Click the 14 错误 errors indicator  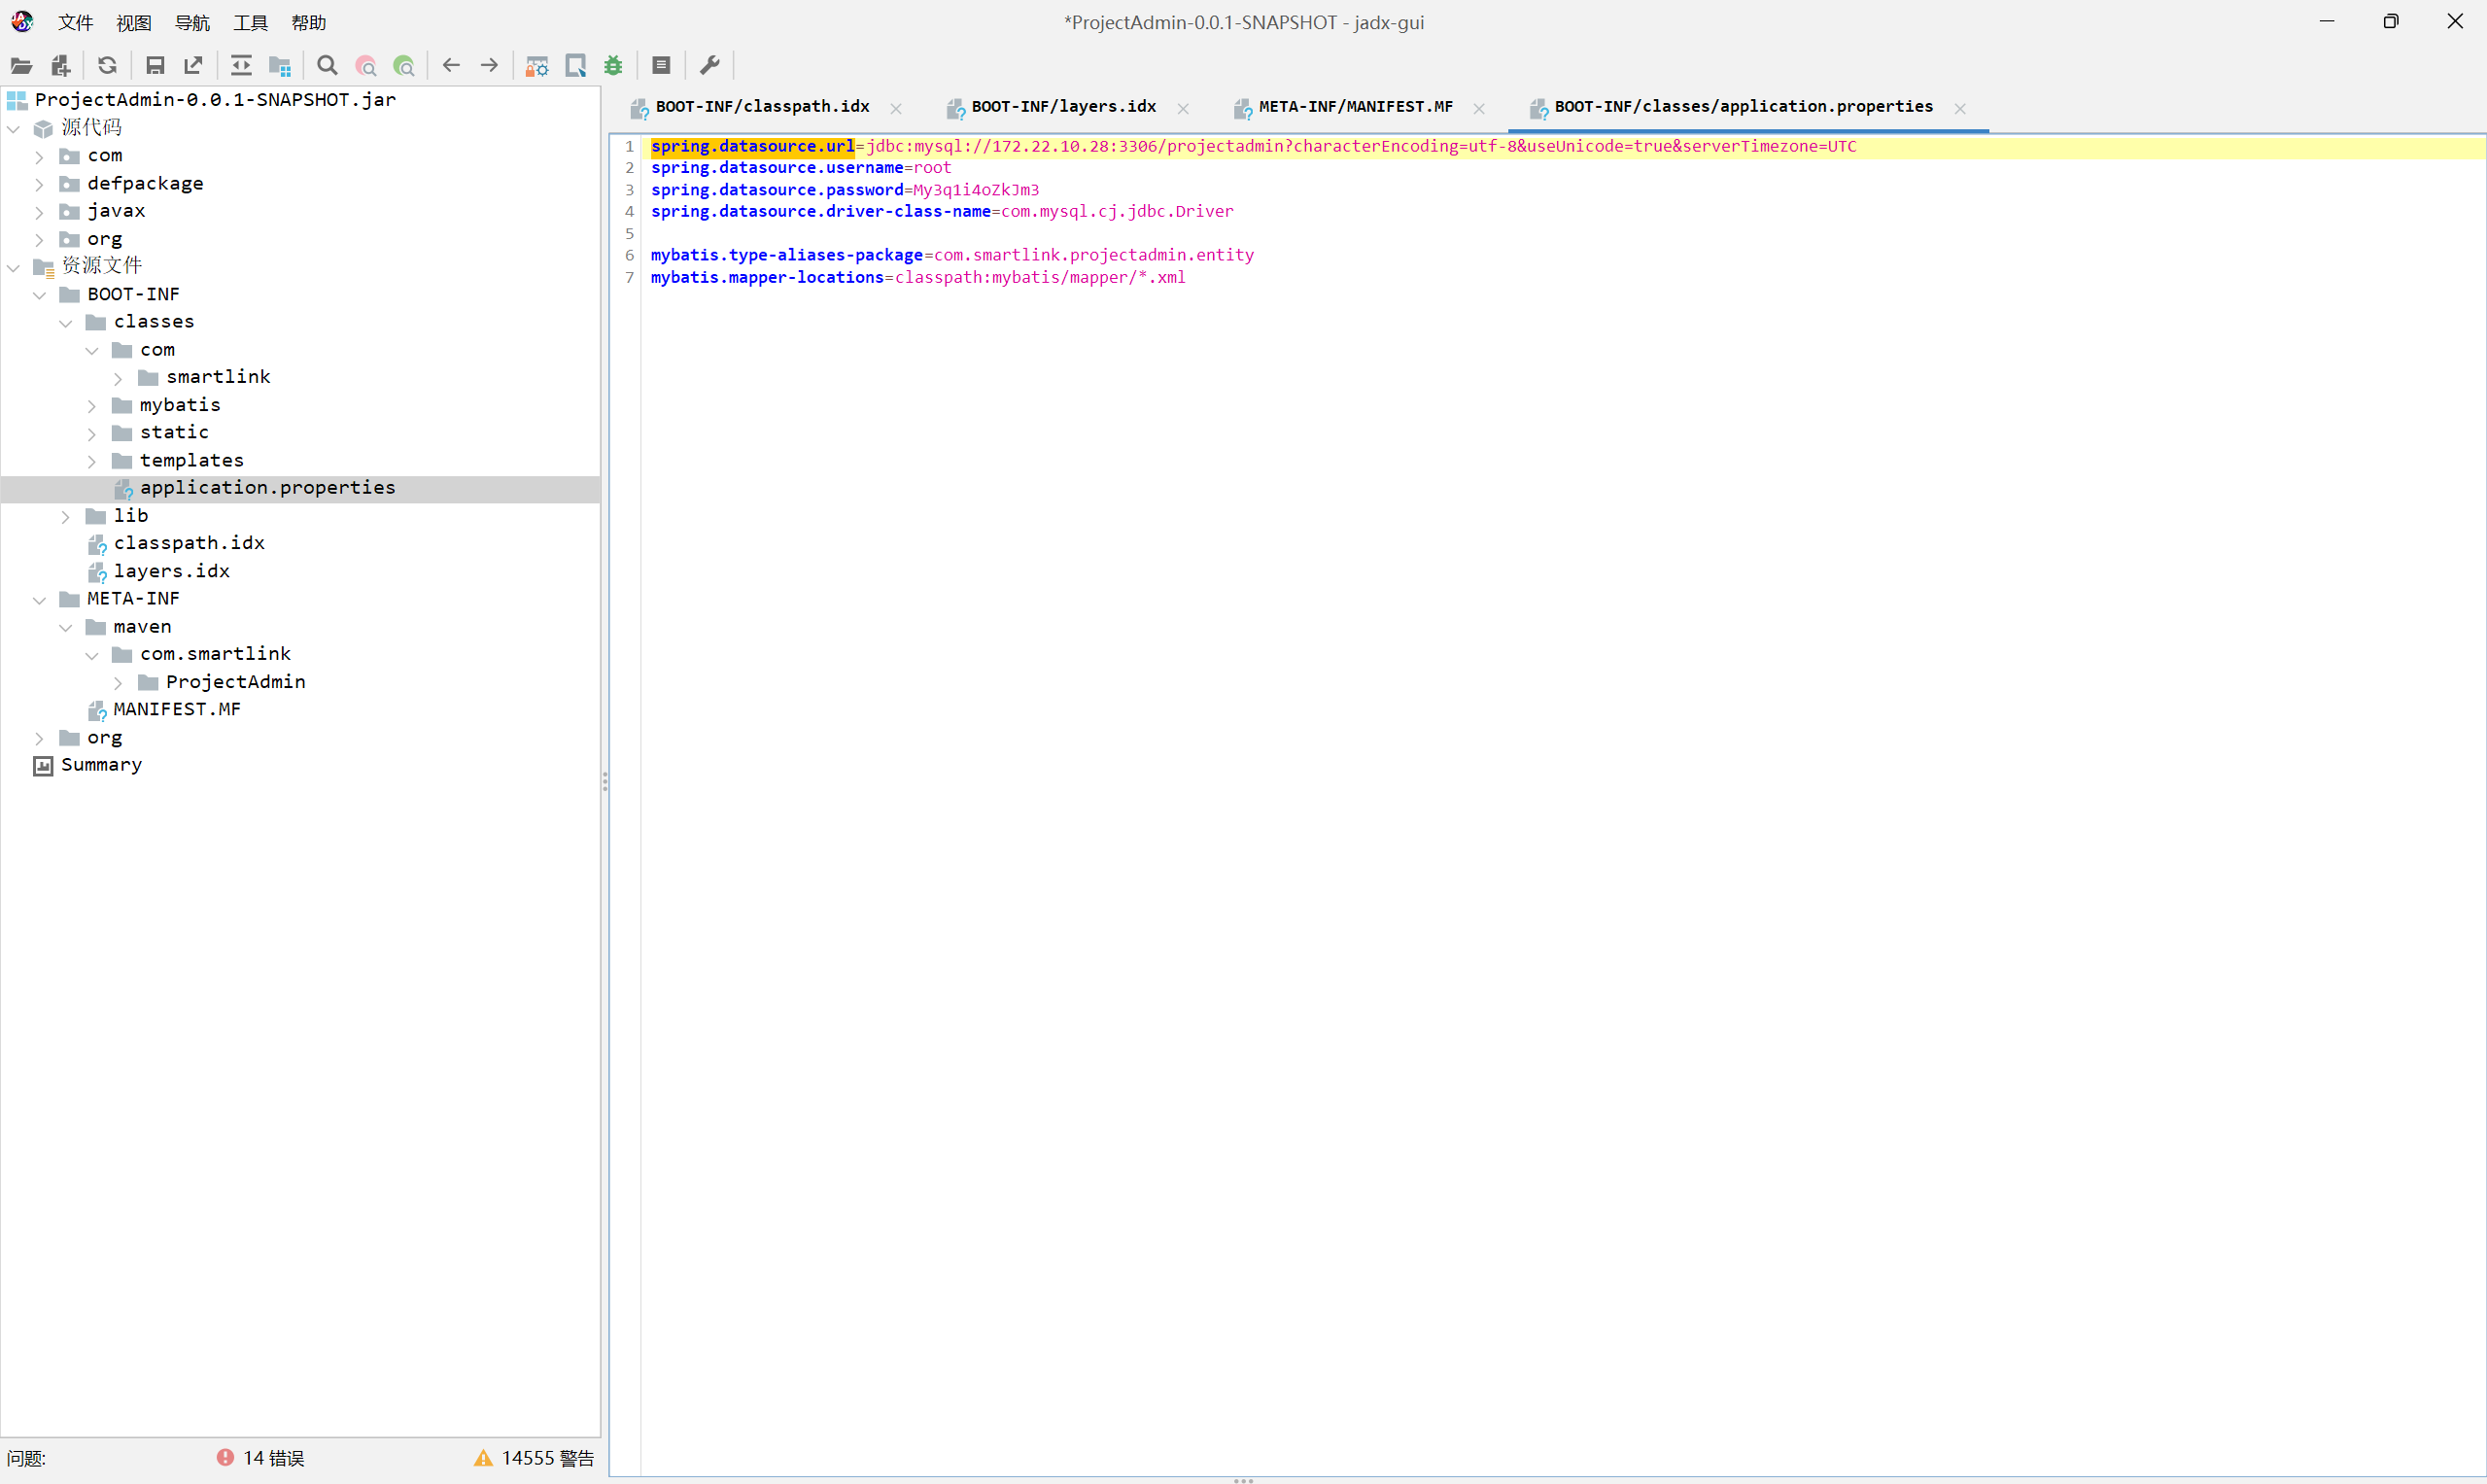click(261, 1458)
